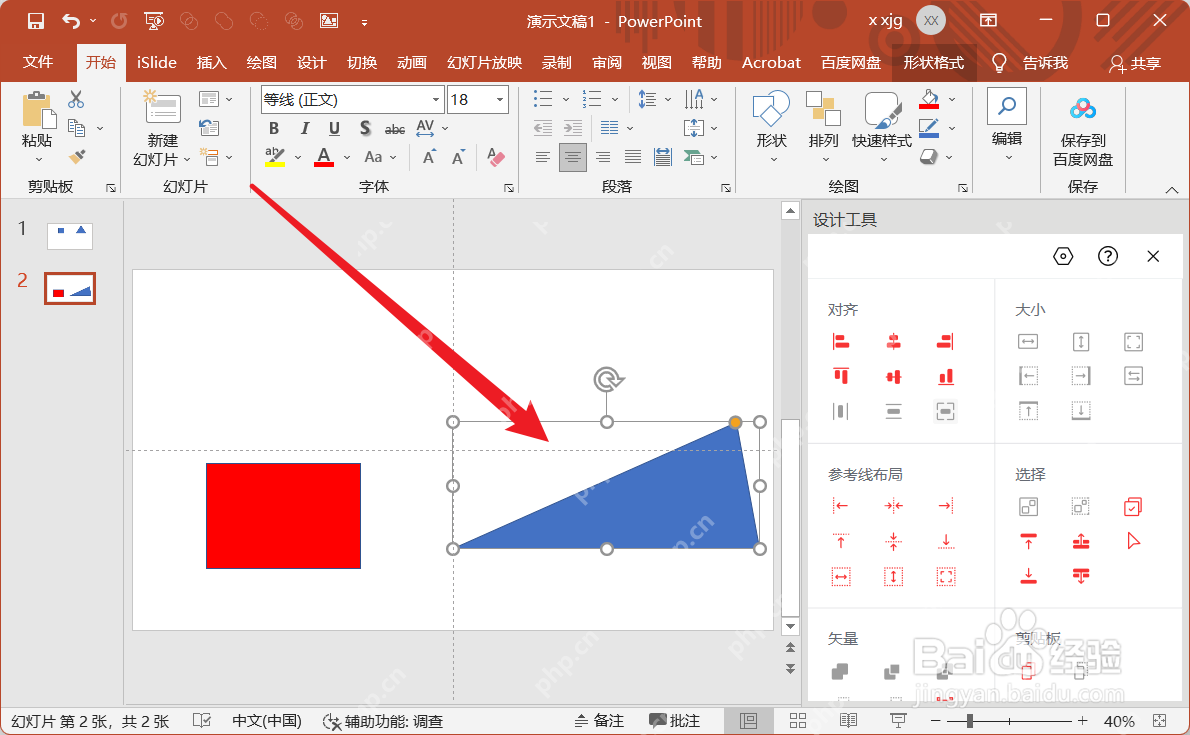Viewport: 1190px width, 735px height.
Task: Toggle Italic formatting
Action: [304, 128]
